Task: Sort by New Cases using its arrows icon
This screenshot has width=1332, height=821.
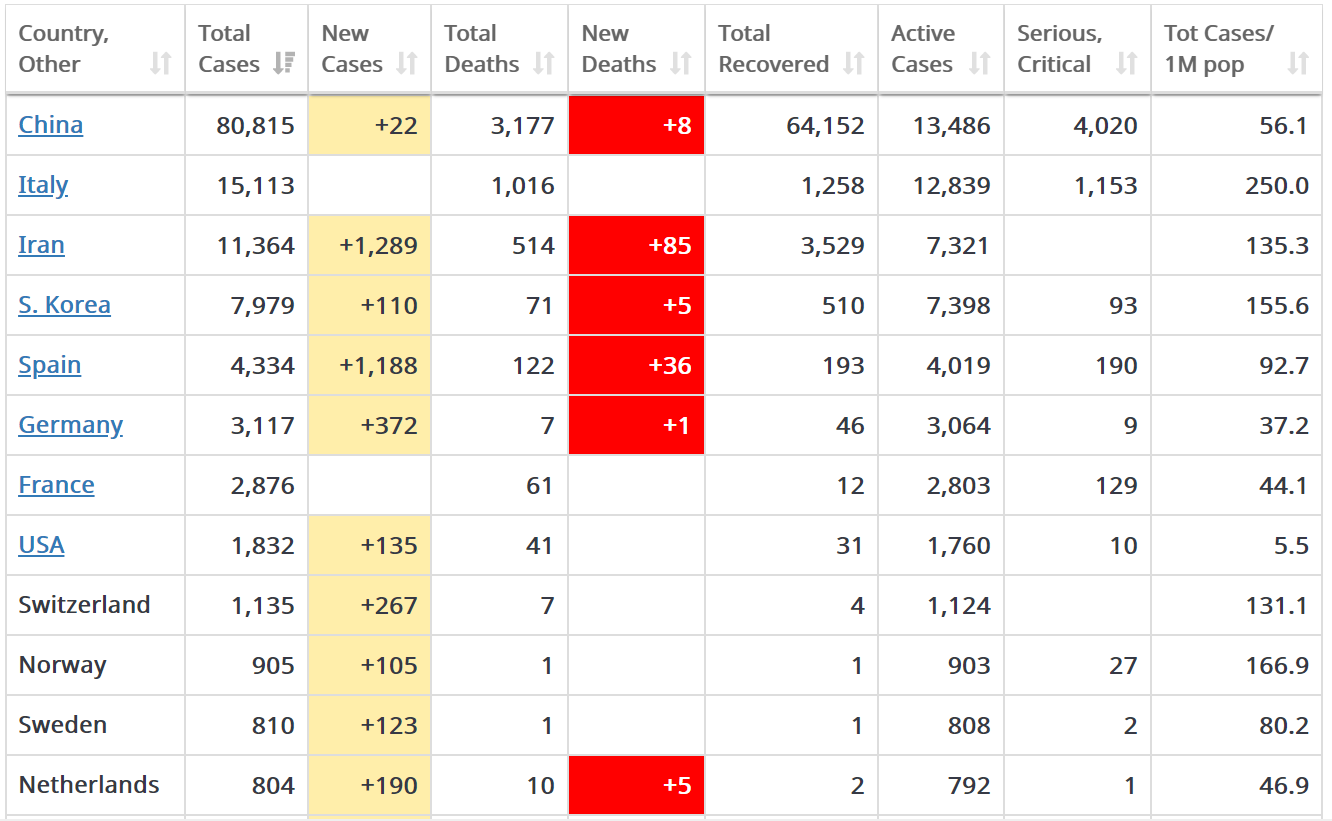Action: [x=407, y=64]
